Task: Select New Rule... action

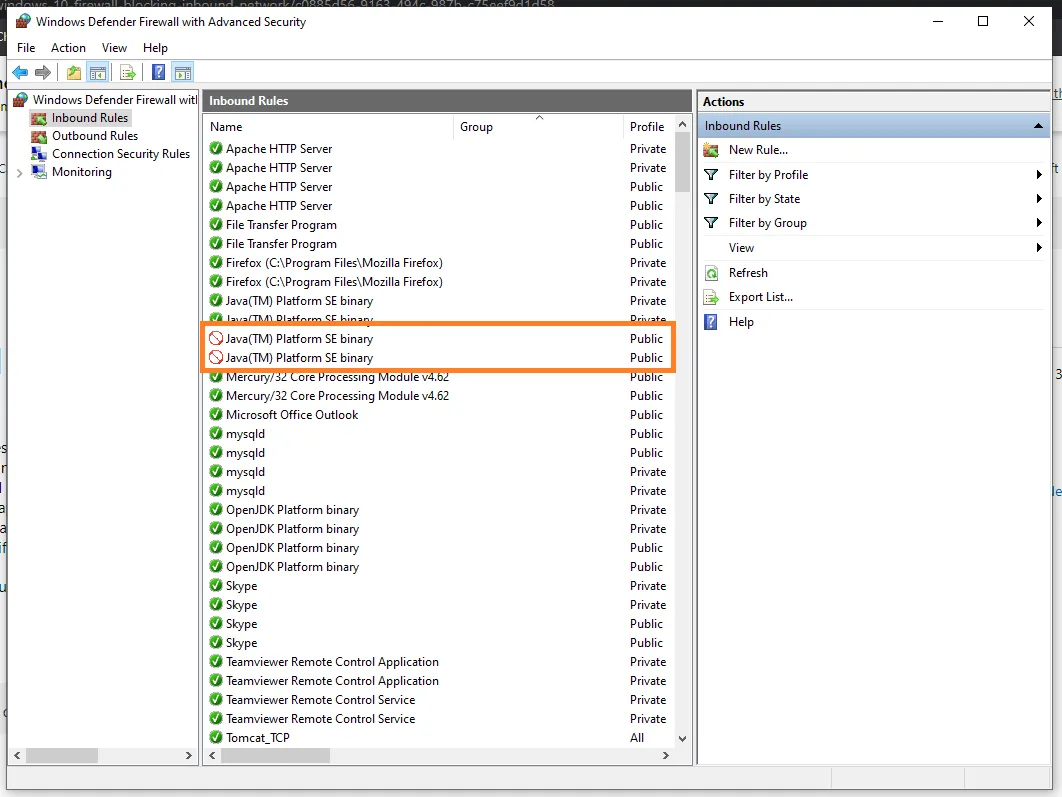Action: (x=758, y=150)
